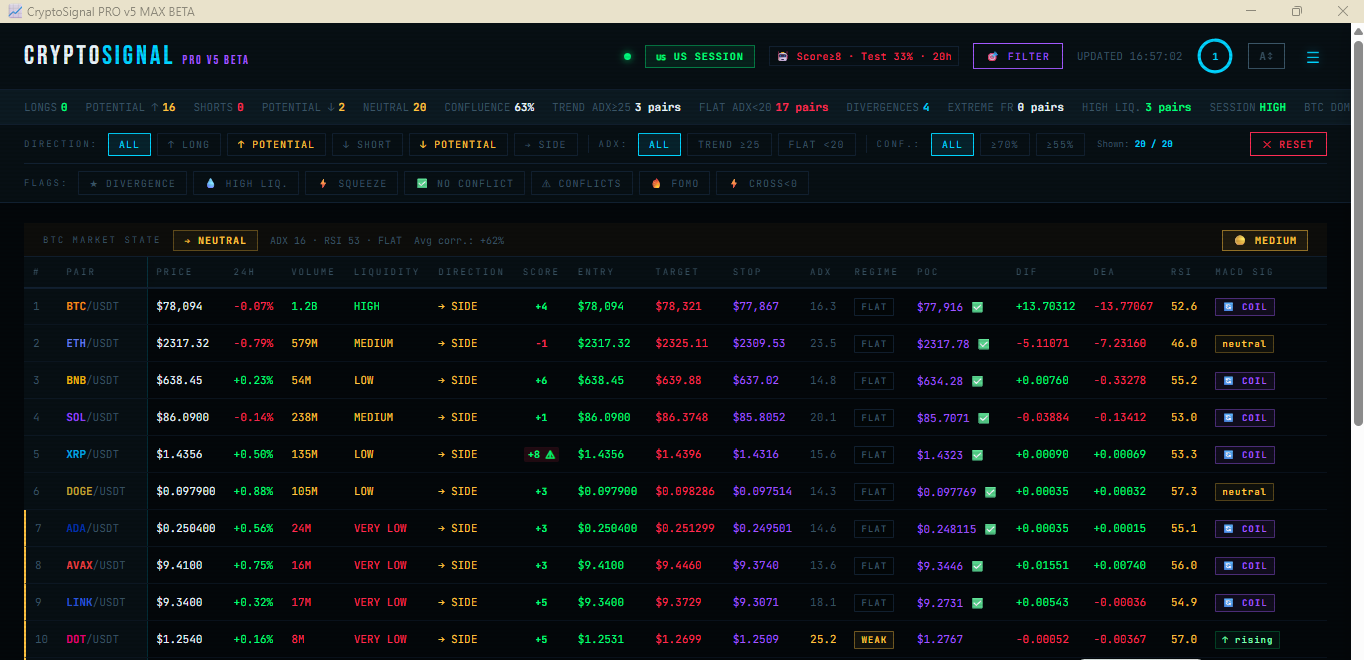Click the green check beside BNB POC $634.28
Screen dimensions: 1364x660
click(x=977, y=381)
